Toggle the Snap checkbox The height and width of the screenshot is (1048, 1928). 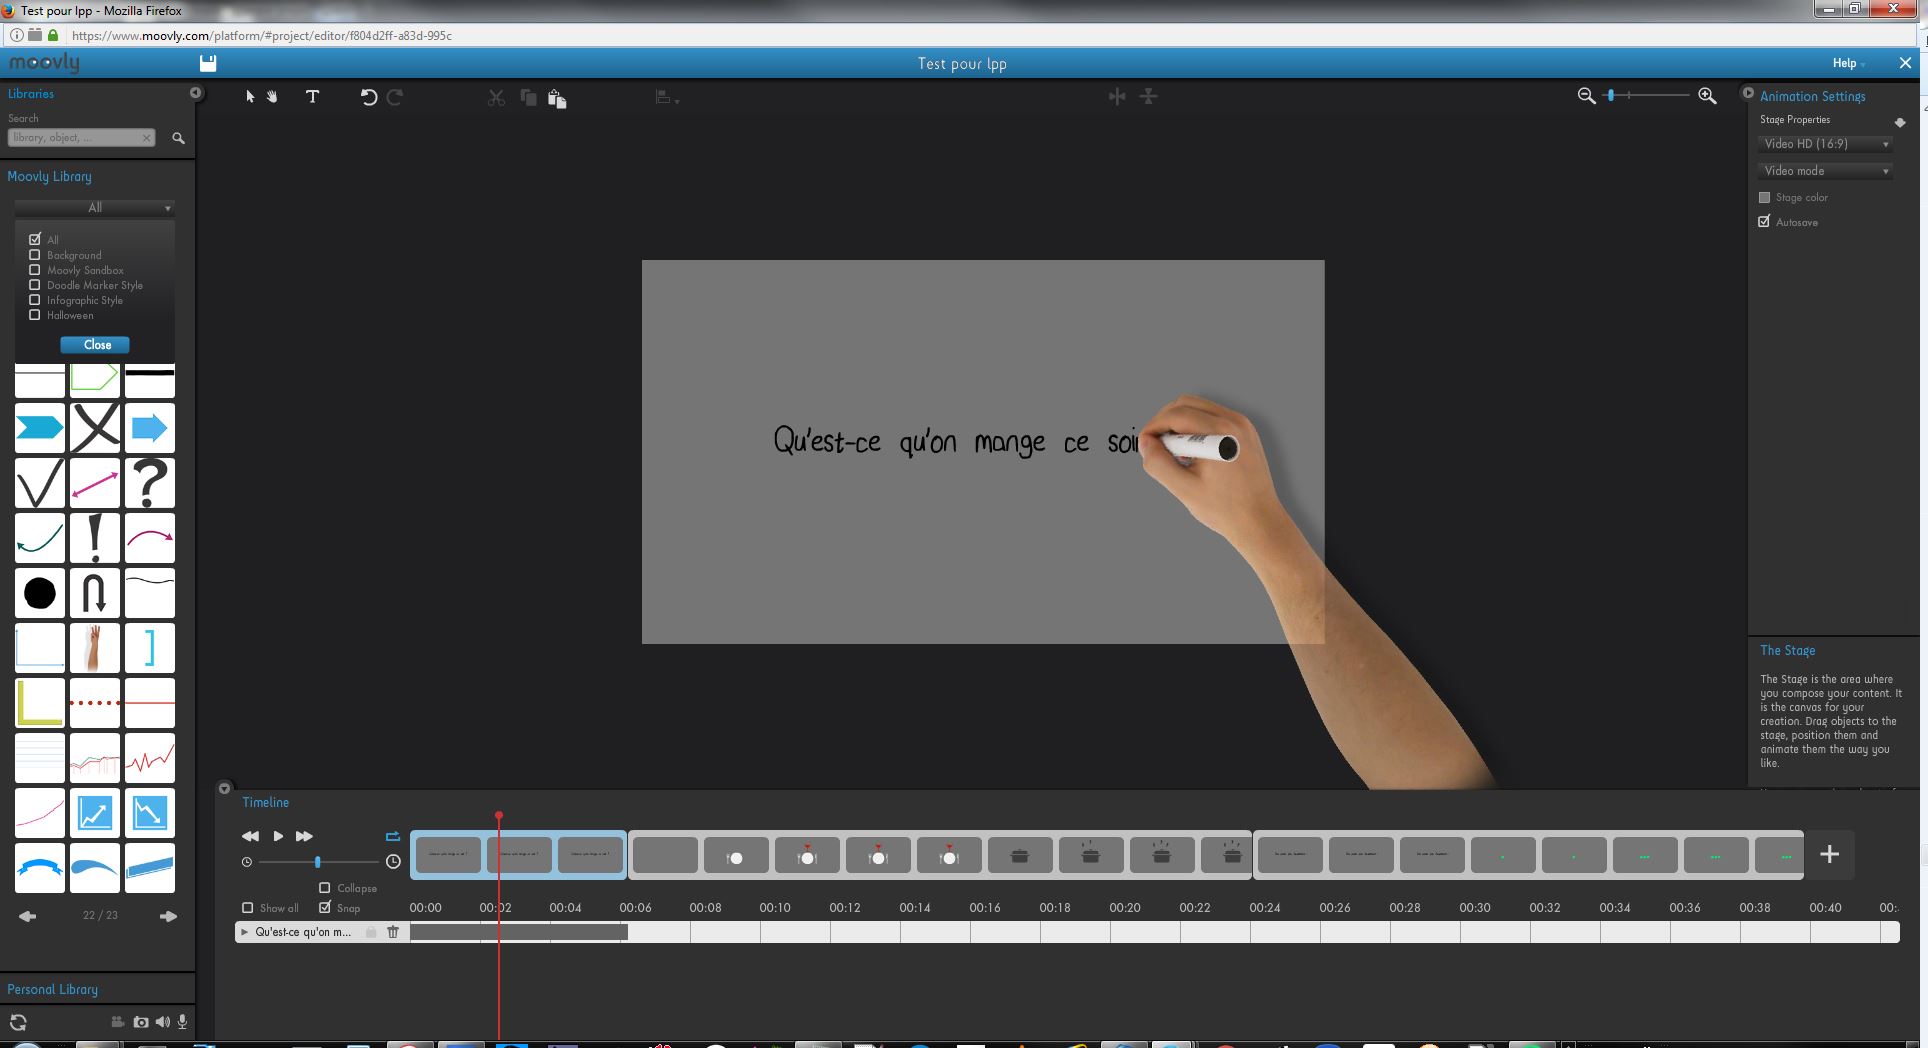click(325, 907)
